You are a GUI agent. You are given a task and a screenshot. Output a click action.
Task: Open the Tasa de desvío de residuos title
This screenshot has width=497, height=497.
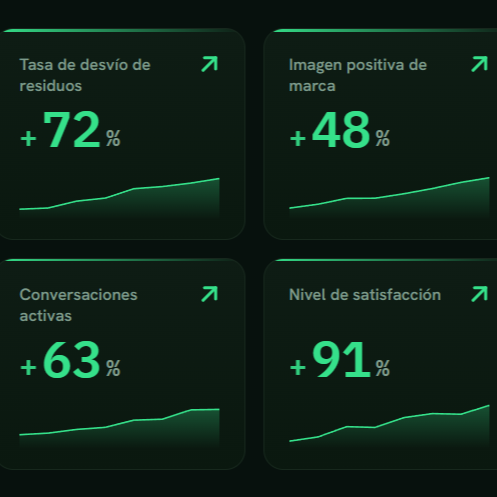[85, 75]
